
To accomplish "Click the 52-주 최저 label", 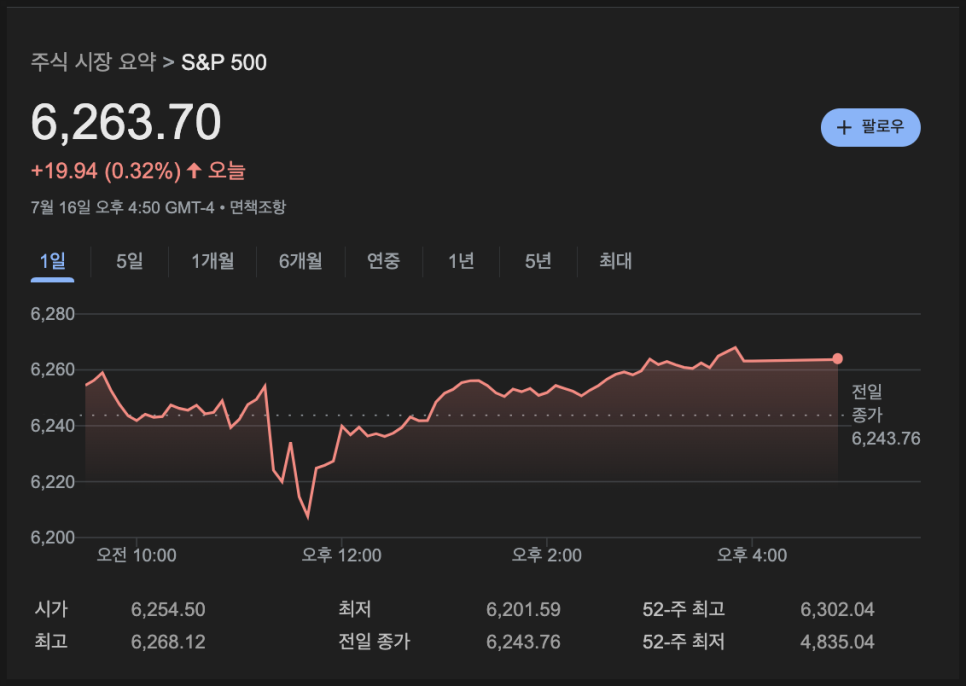I will [684, 642].
